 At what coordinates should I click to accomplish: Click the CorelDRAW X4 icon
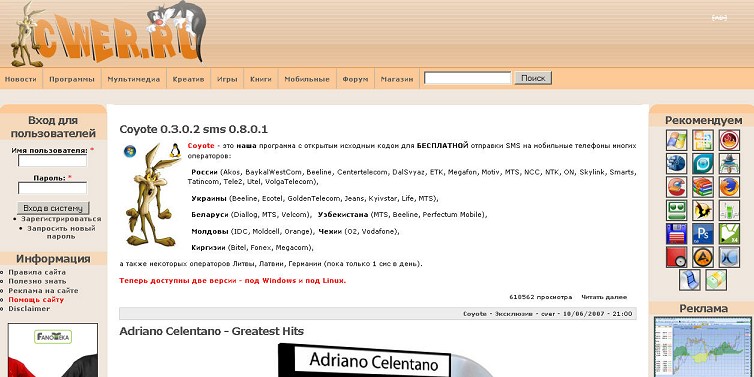(729, 234)
